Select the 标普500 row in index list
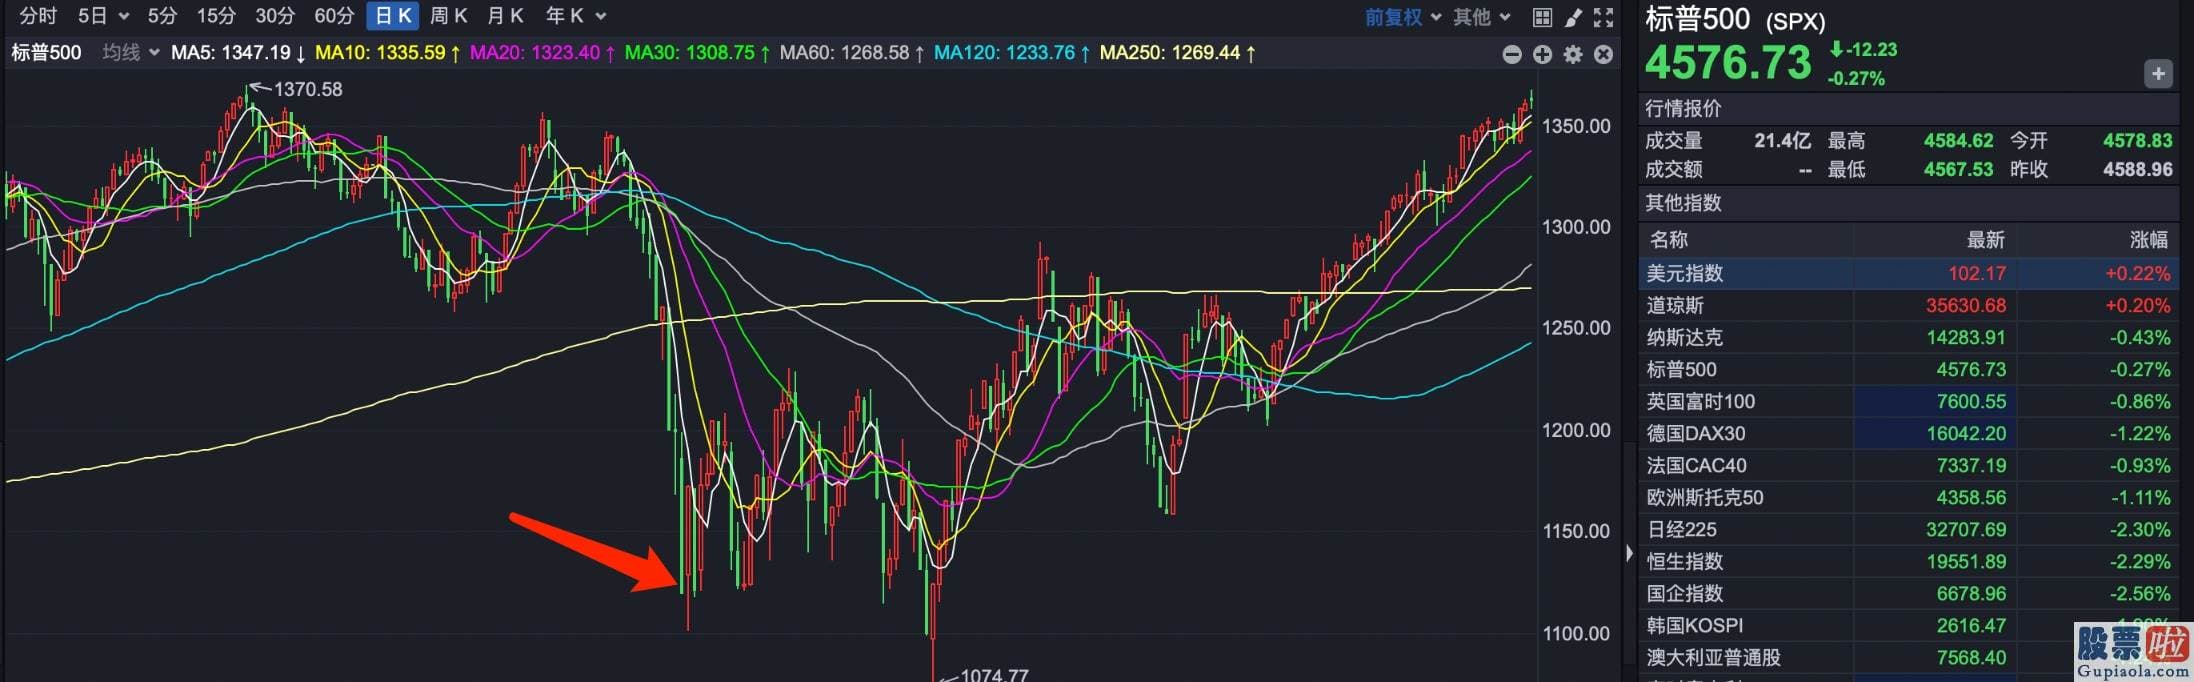Image resolution: width=2194 pixels, height=682 pixels. [x=1909, y=369]
